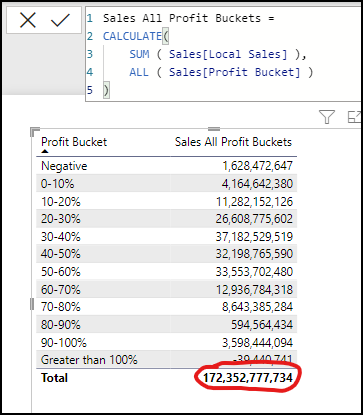Click the value 32,198,765,590
This screenshot has height=415, width=363.
point(254,254)
